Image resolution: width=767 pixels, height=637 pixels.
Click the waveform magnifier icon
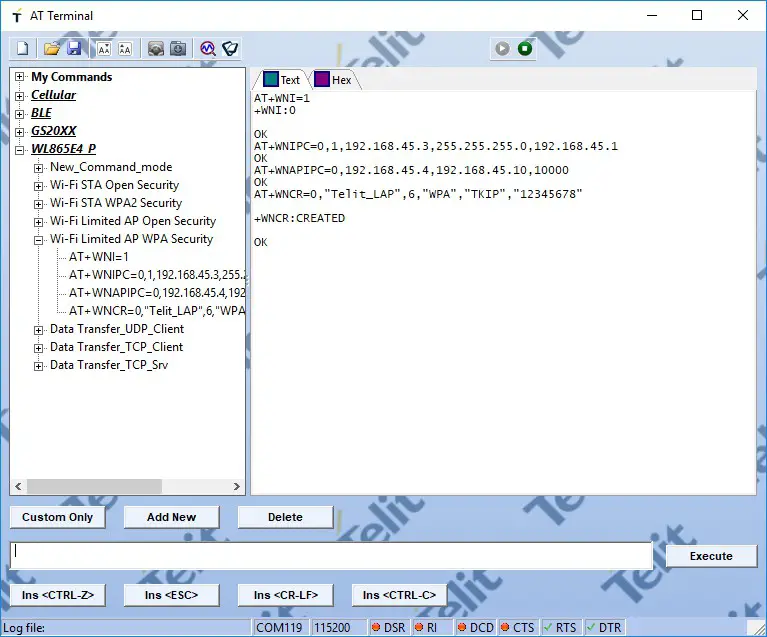pos(208,48)
